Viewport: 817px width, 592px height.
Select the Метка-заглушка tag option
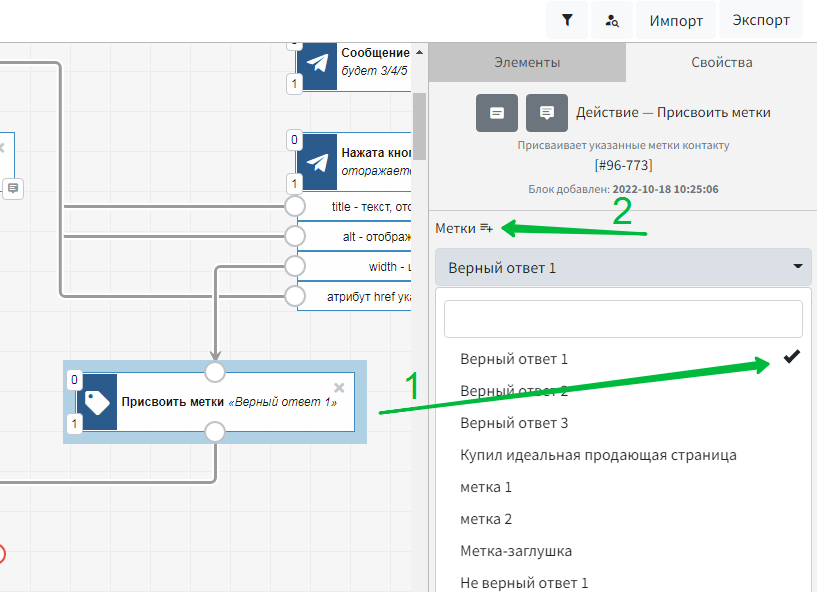(516, 551)
